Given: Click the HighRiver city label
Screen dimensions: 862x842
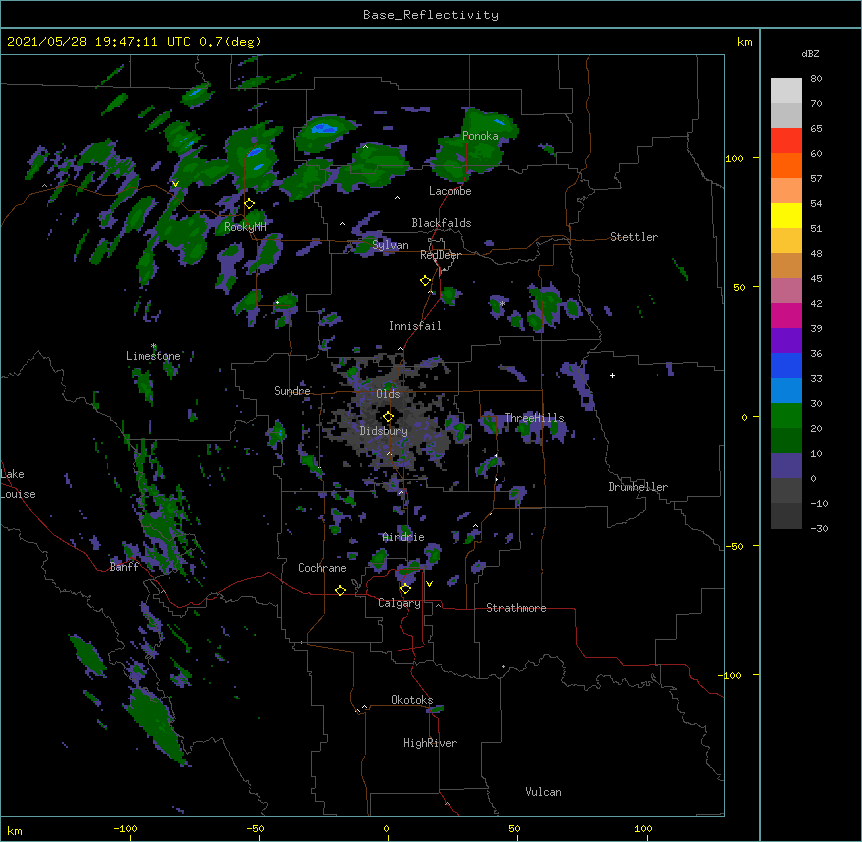Looking at the screenshot, I should click(430, 743).
